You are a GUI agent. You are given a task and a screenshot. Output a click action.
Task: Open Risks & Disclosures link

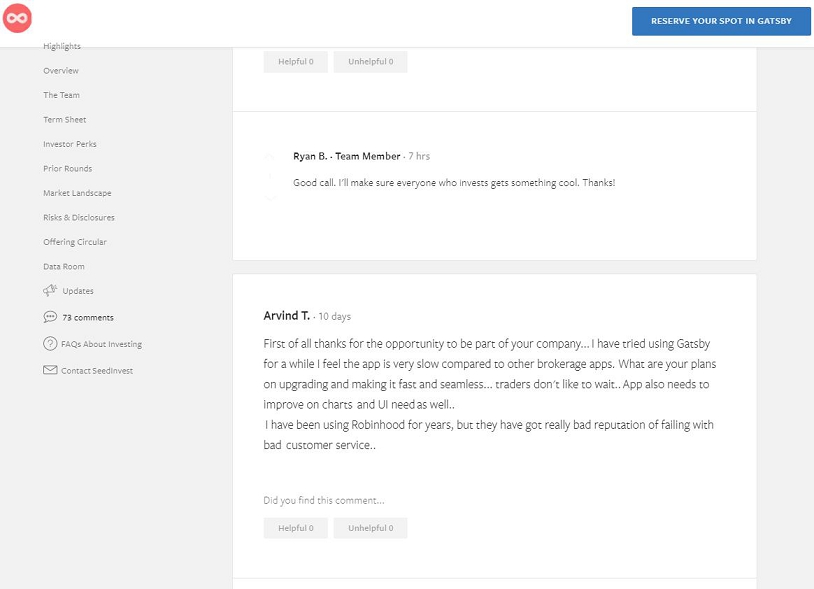(78, 217)
